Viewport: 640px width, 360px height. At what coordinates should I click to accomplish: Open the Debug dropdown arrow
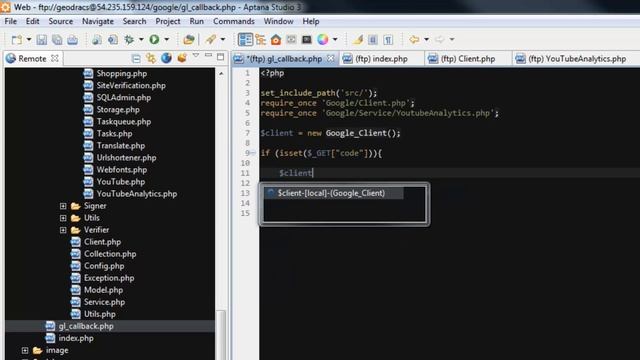[141, 40]
